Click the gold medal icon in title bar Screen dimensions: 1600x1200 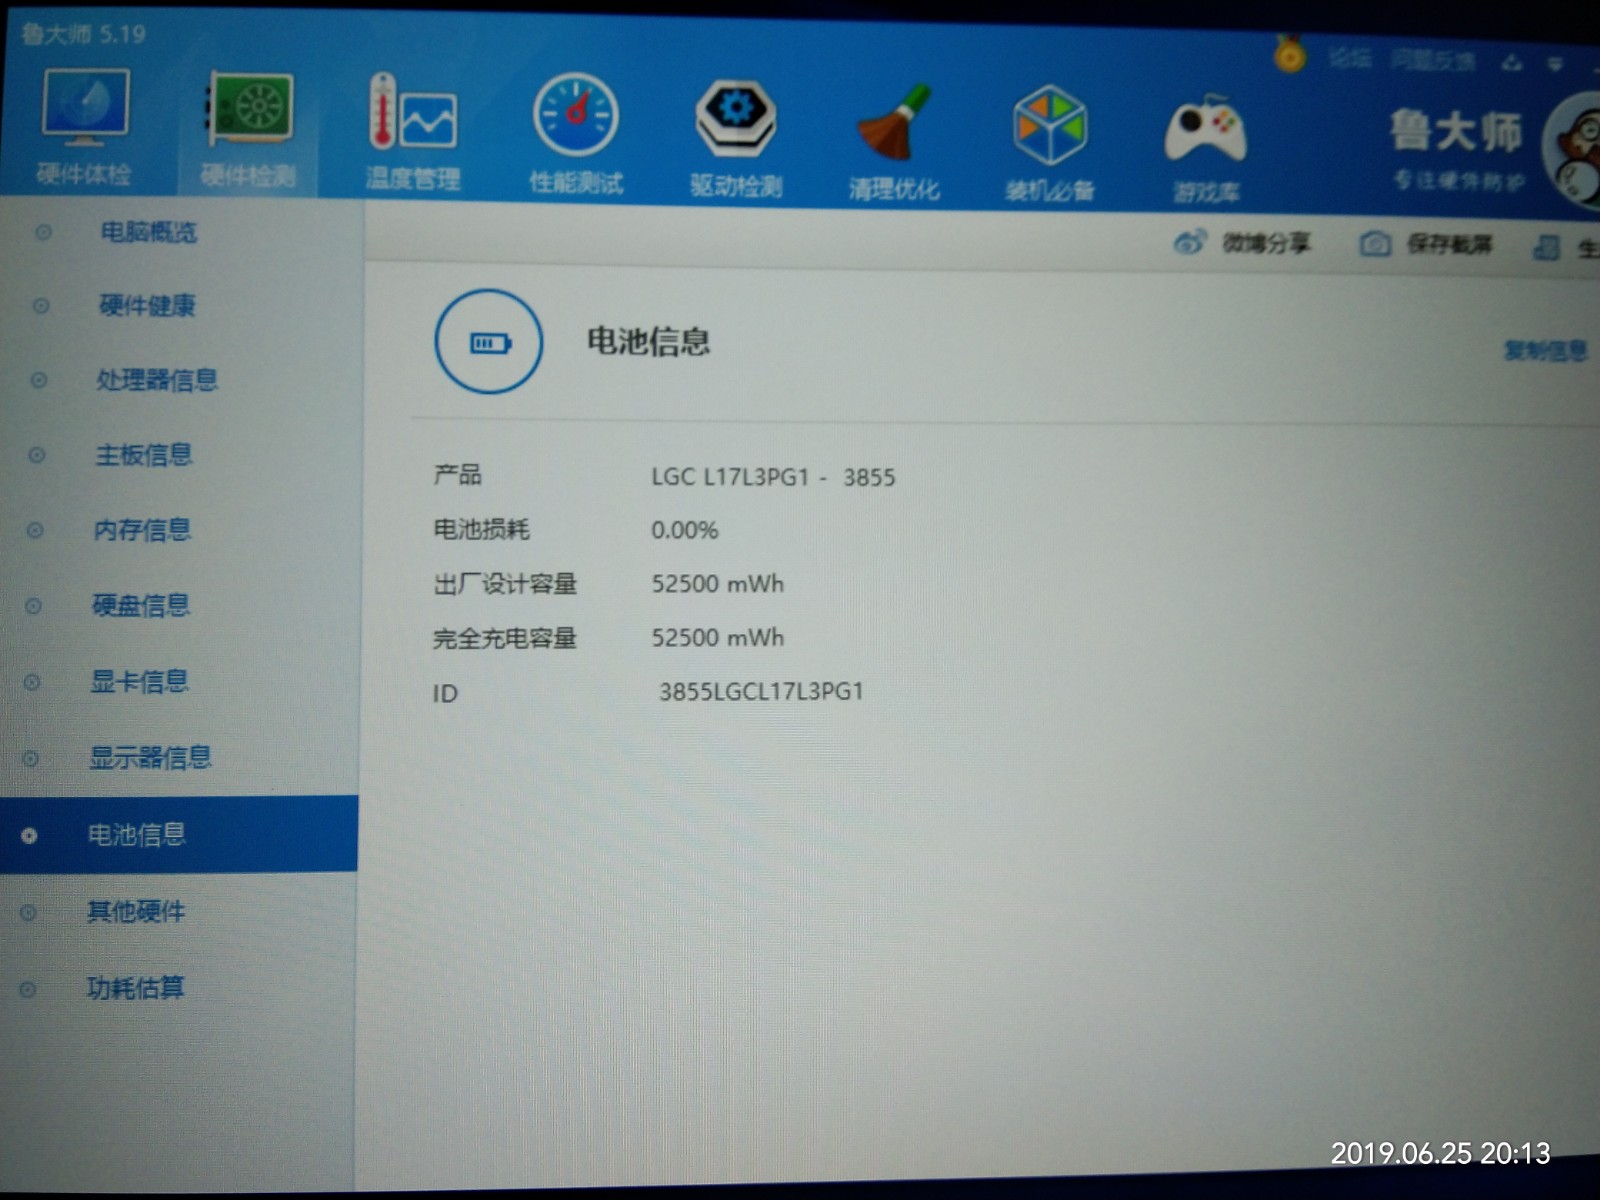[1290, 54]
